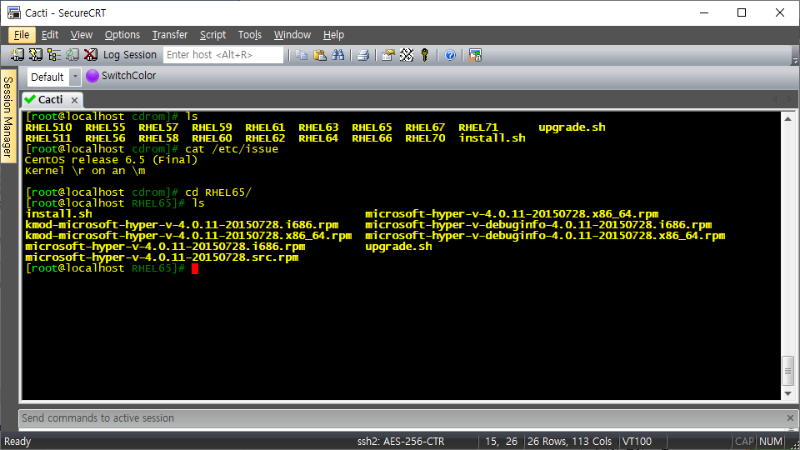Toggle Log Session button
This screenshot has height=450, width=800.
click(x=130, y=55)
